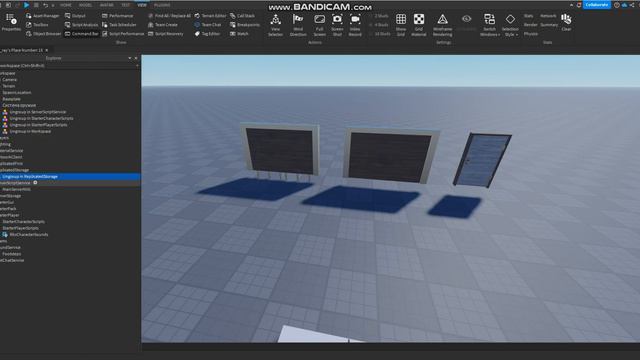The height and width of the screenshot is (360, 640).
Task: Show Network stats
Action: tap(548, 16)
